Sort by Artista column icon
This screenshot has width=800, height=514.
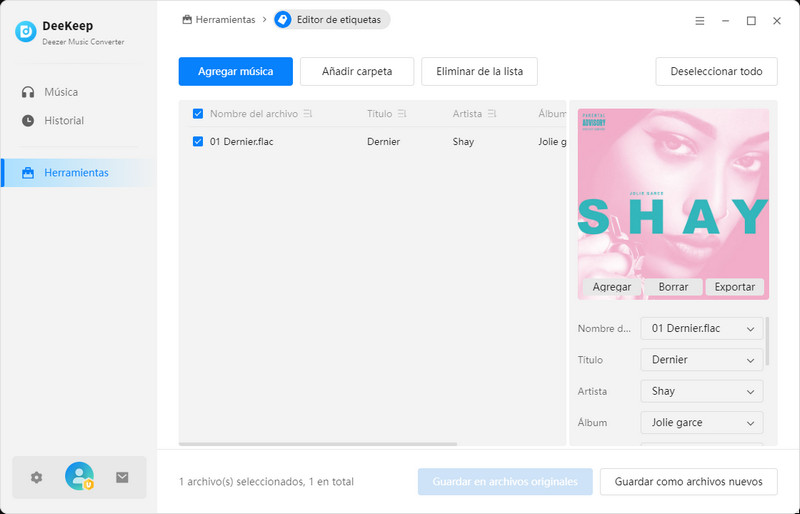click(492, 113)
